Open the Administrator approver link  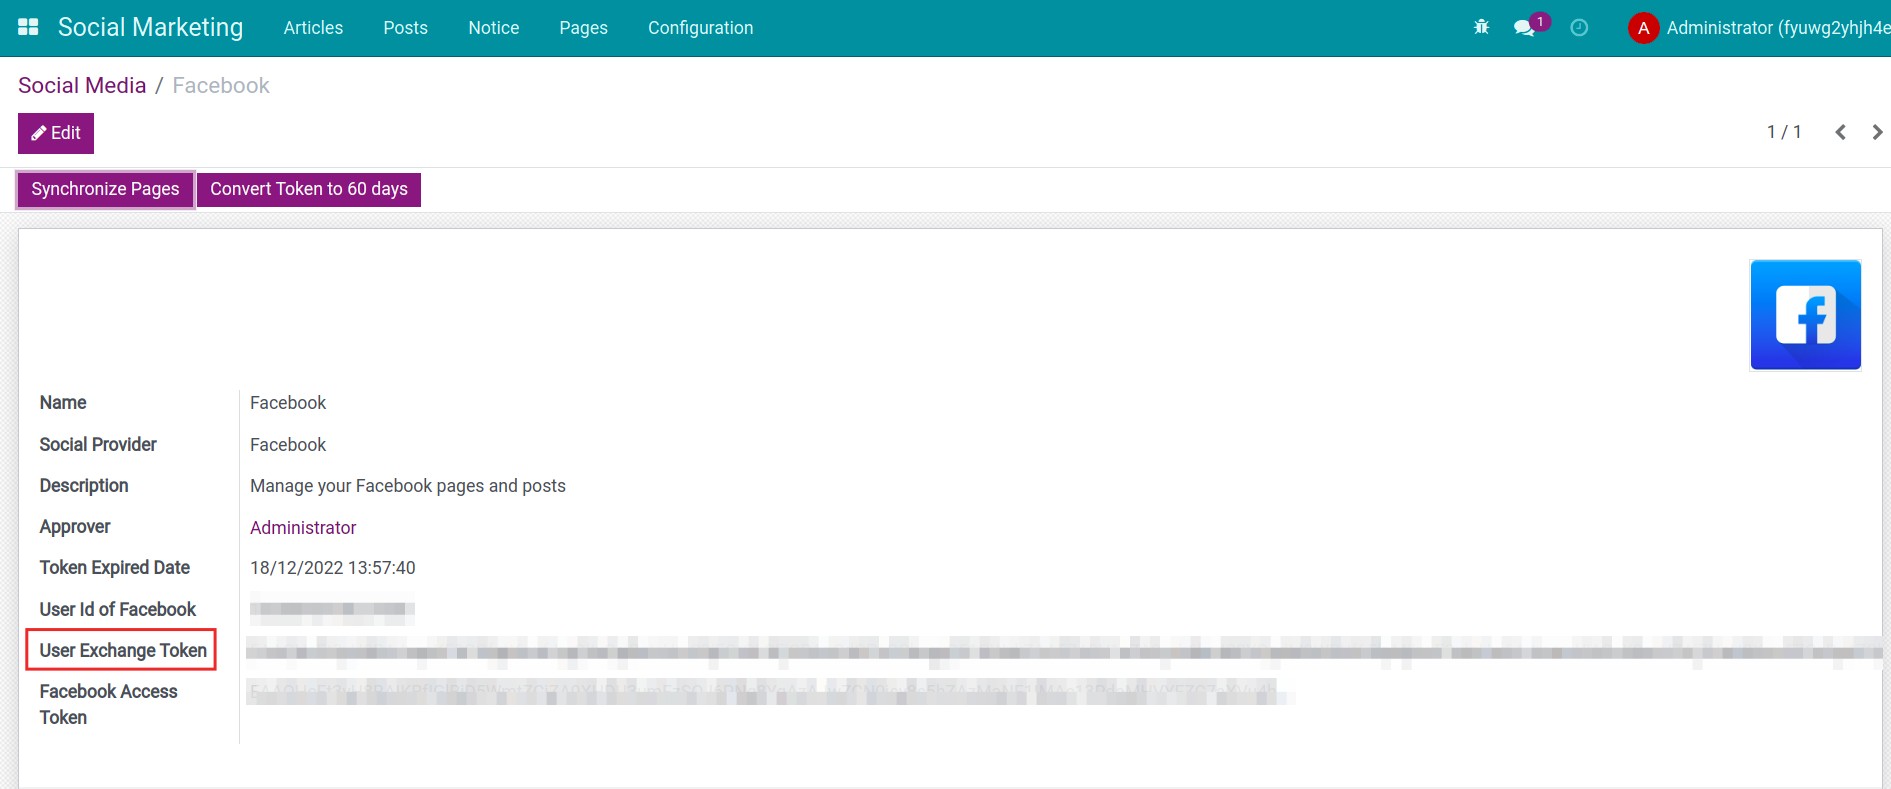click(303, 527)
